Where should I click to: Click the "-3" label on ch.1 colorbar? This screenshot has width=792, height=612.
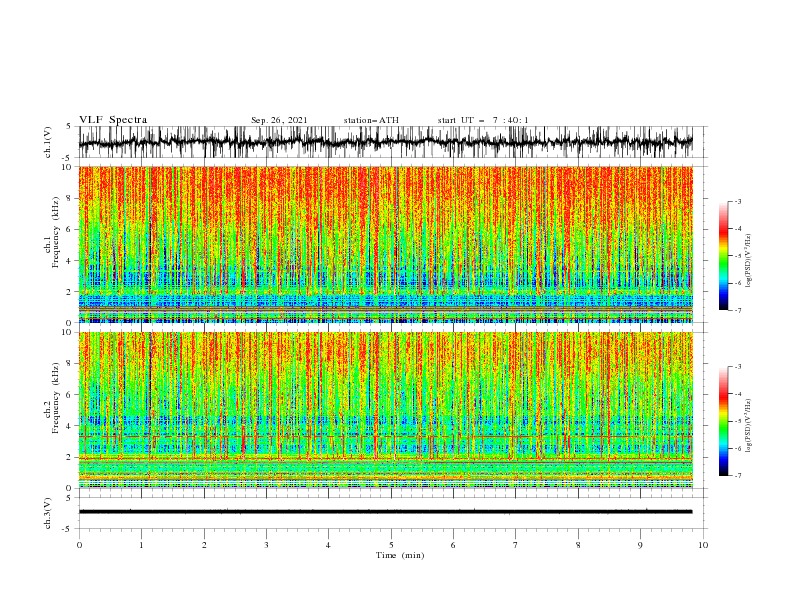[737, 201]
